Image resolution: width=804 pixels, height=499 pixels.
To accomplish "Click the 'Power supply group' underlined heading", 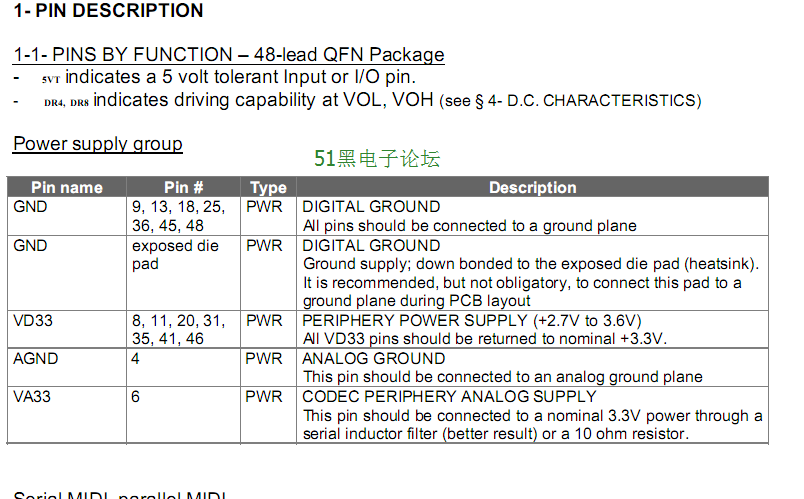I will 98,144.
